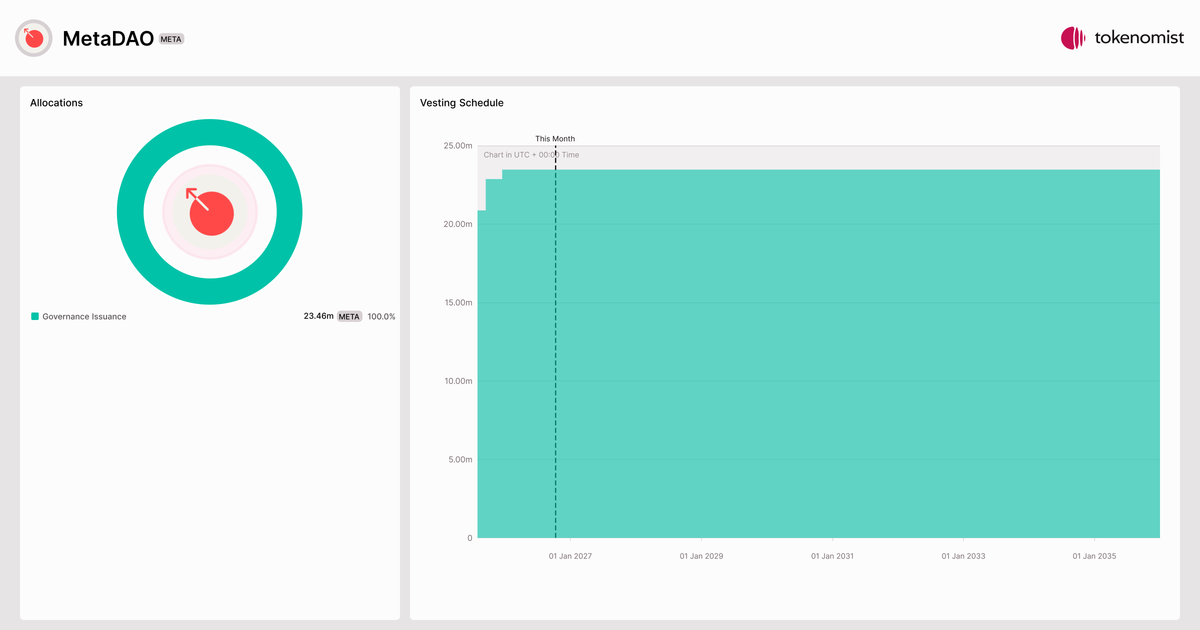Image resolution: width=1200 pixels, height=630 pixels.
Task: Click the 23.46m allocation value
Action: click(318, 316)
